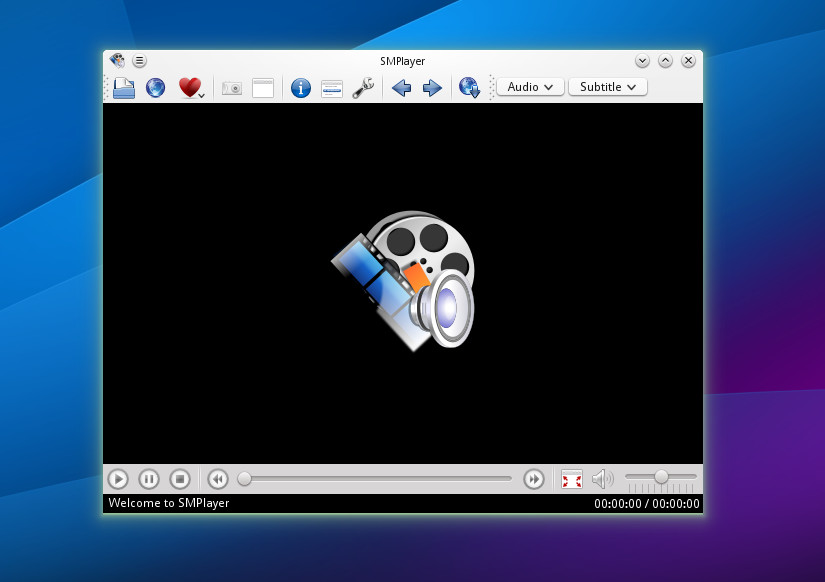Rewind with the double-left arrow button
Viewport: 825px width, 582px height.
[218, 479]
